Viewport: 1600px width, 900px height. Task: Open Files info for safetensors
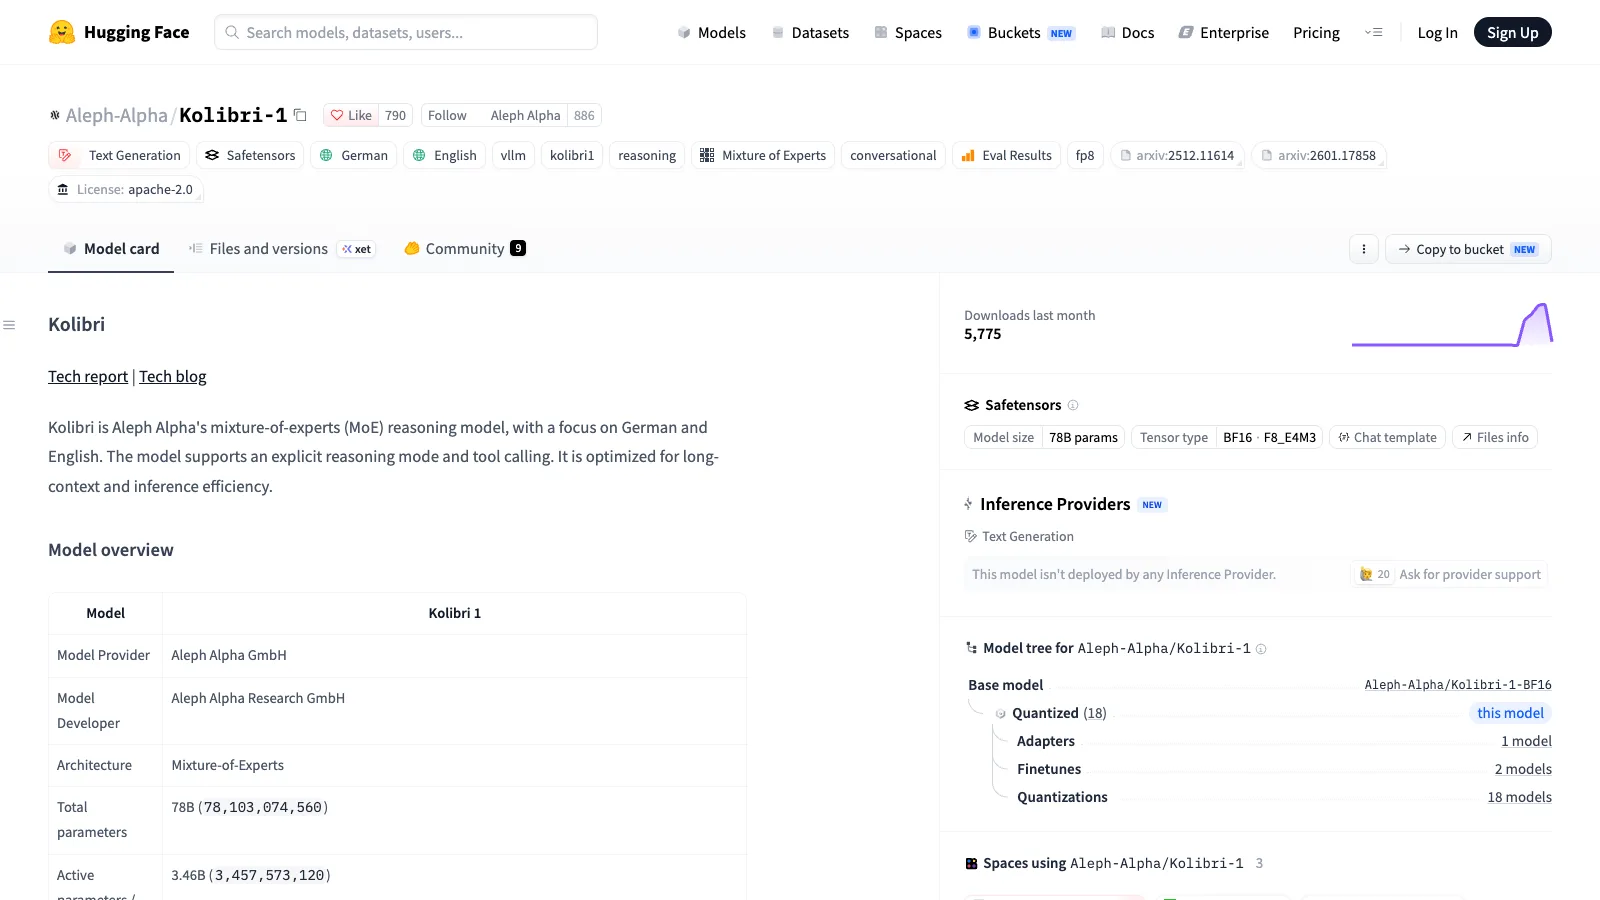coord(1494,437)
